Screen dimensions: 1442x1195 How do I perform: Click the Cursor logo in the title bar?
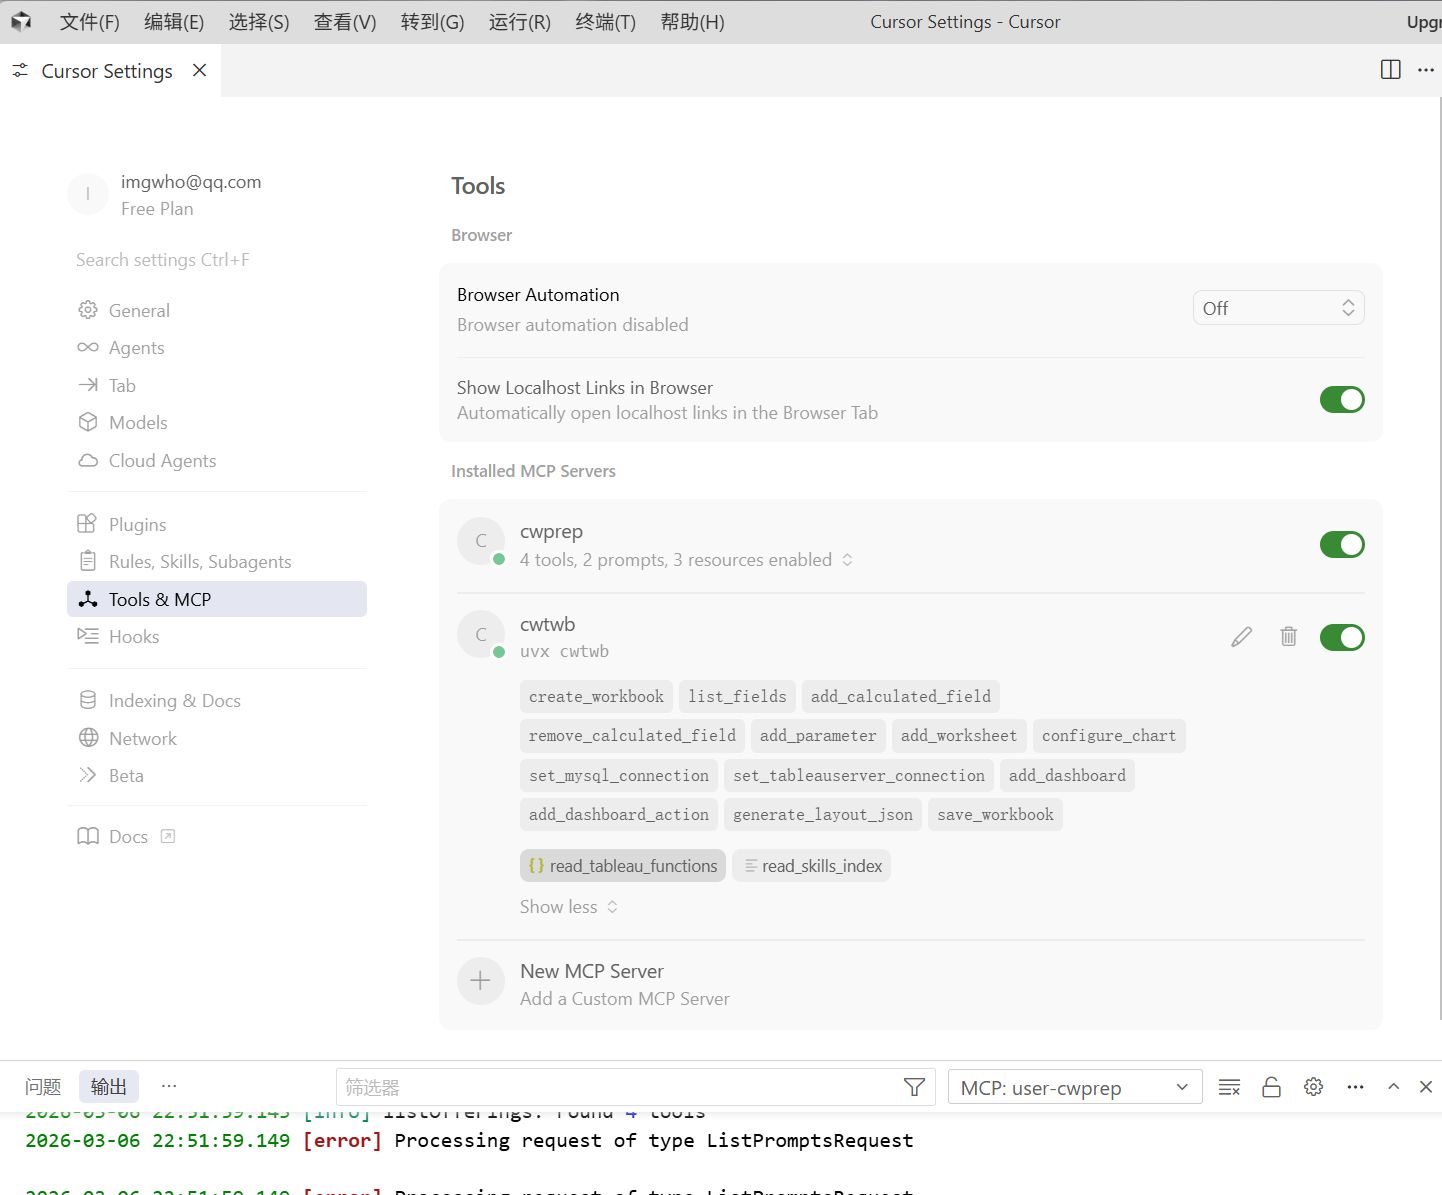tap(21, 21)
